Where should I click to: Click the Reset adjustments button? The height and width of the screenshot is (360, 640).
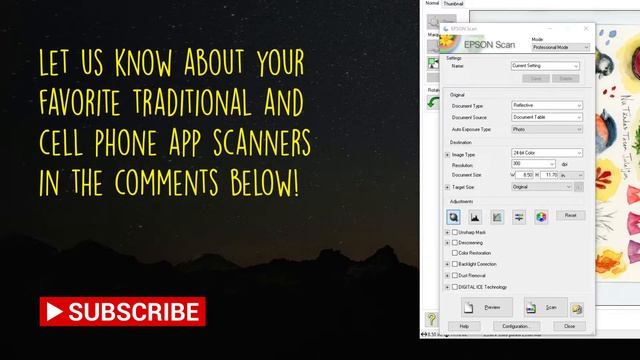(x=571, y=216)
